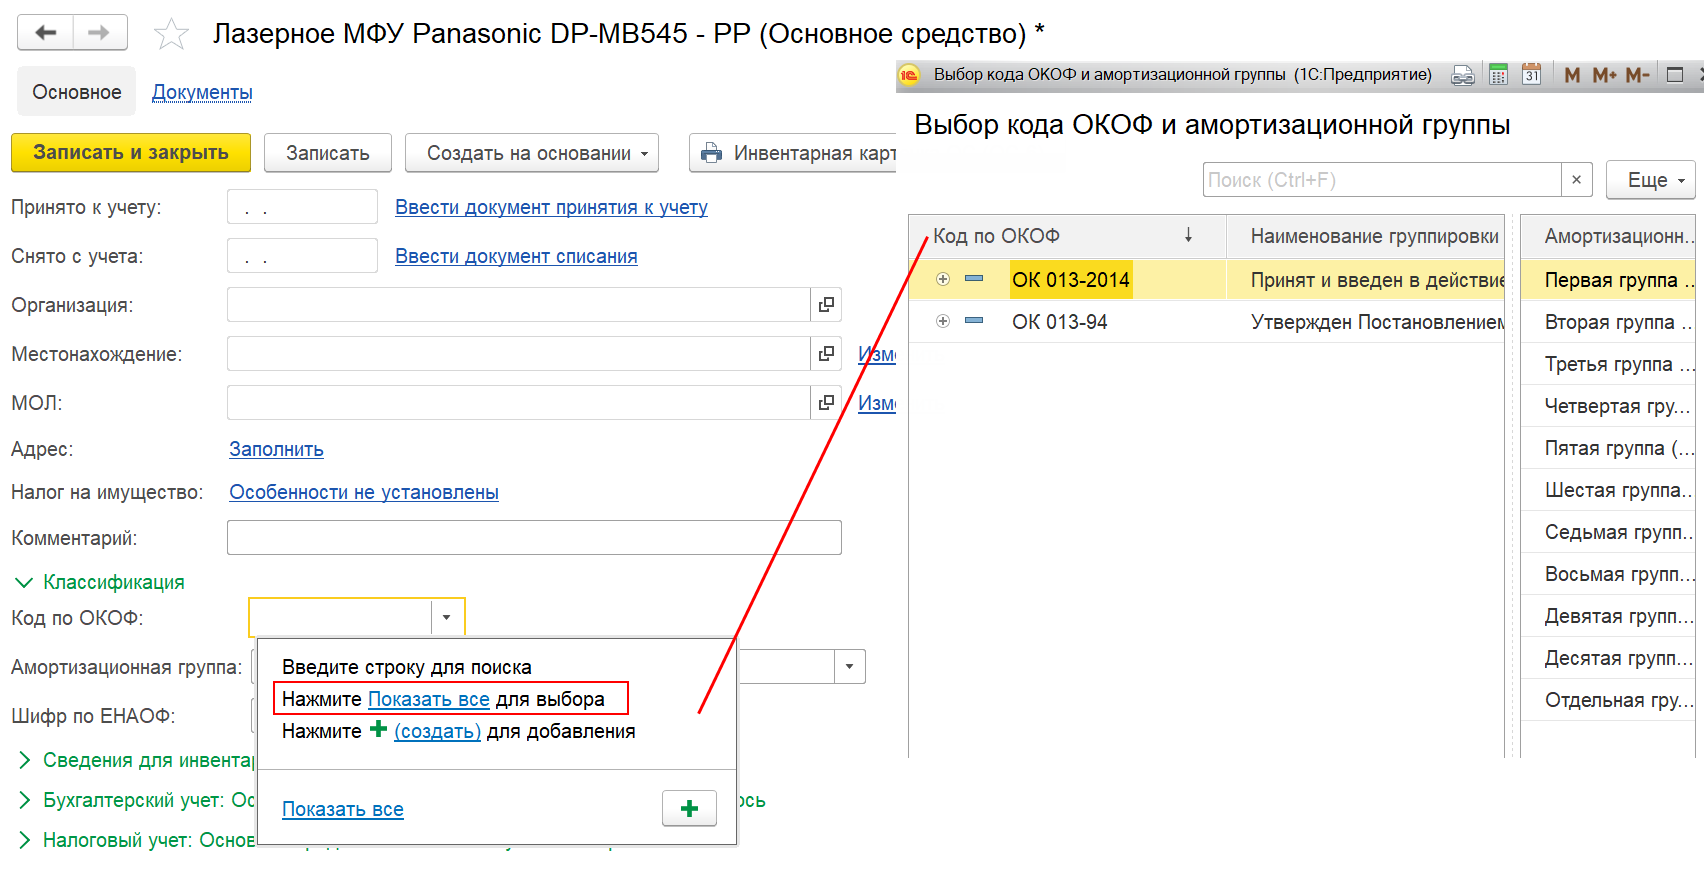Open the Создать на основании dropdown
1704x881 pixels.
532,153
